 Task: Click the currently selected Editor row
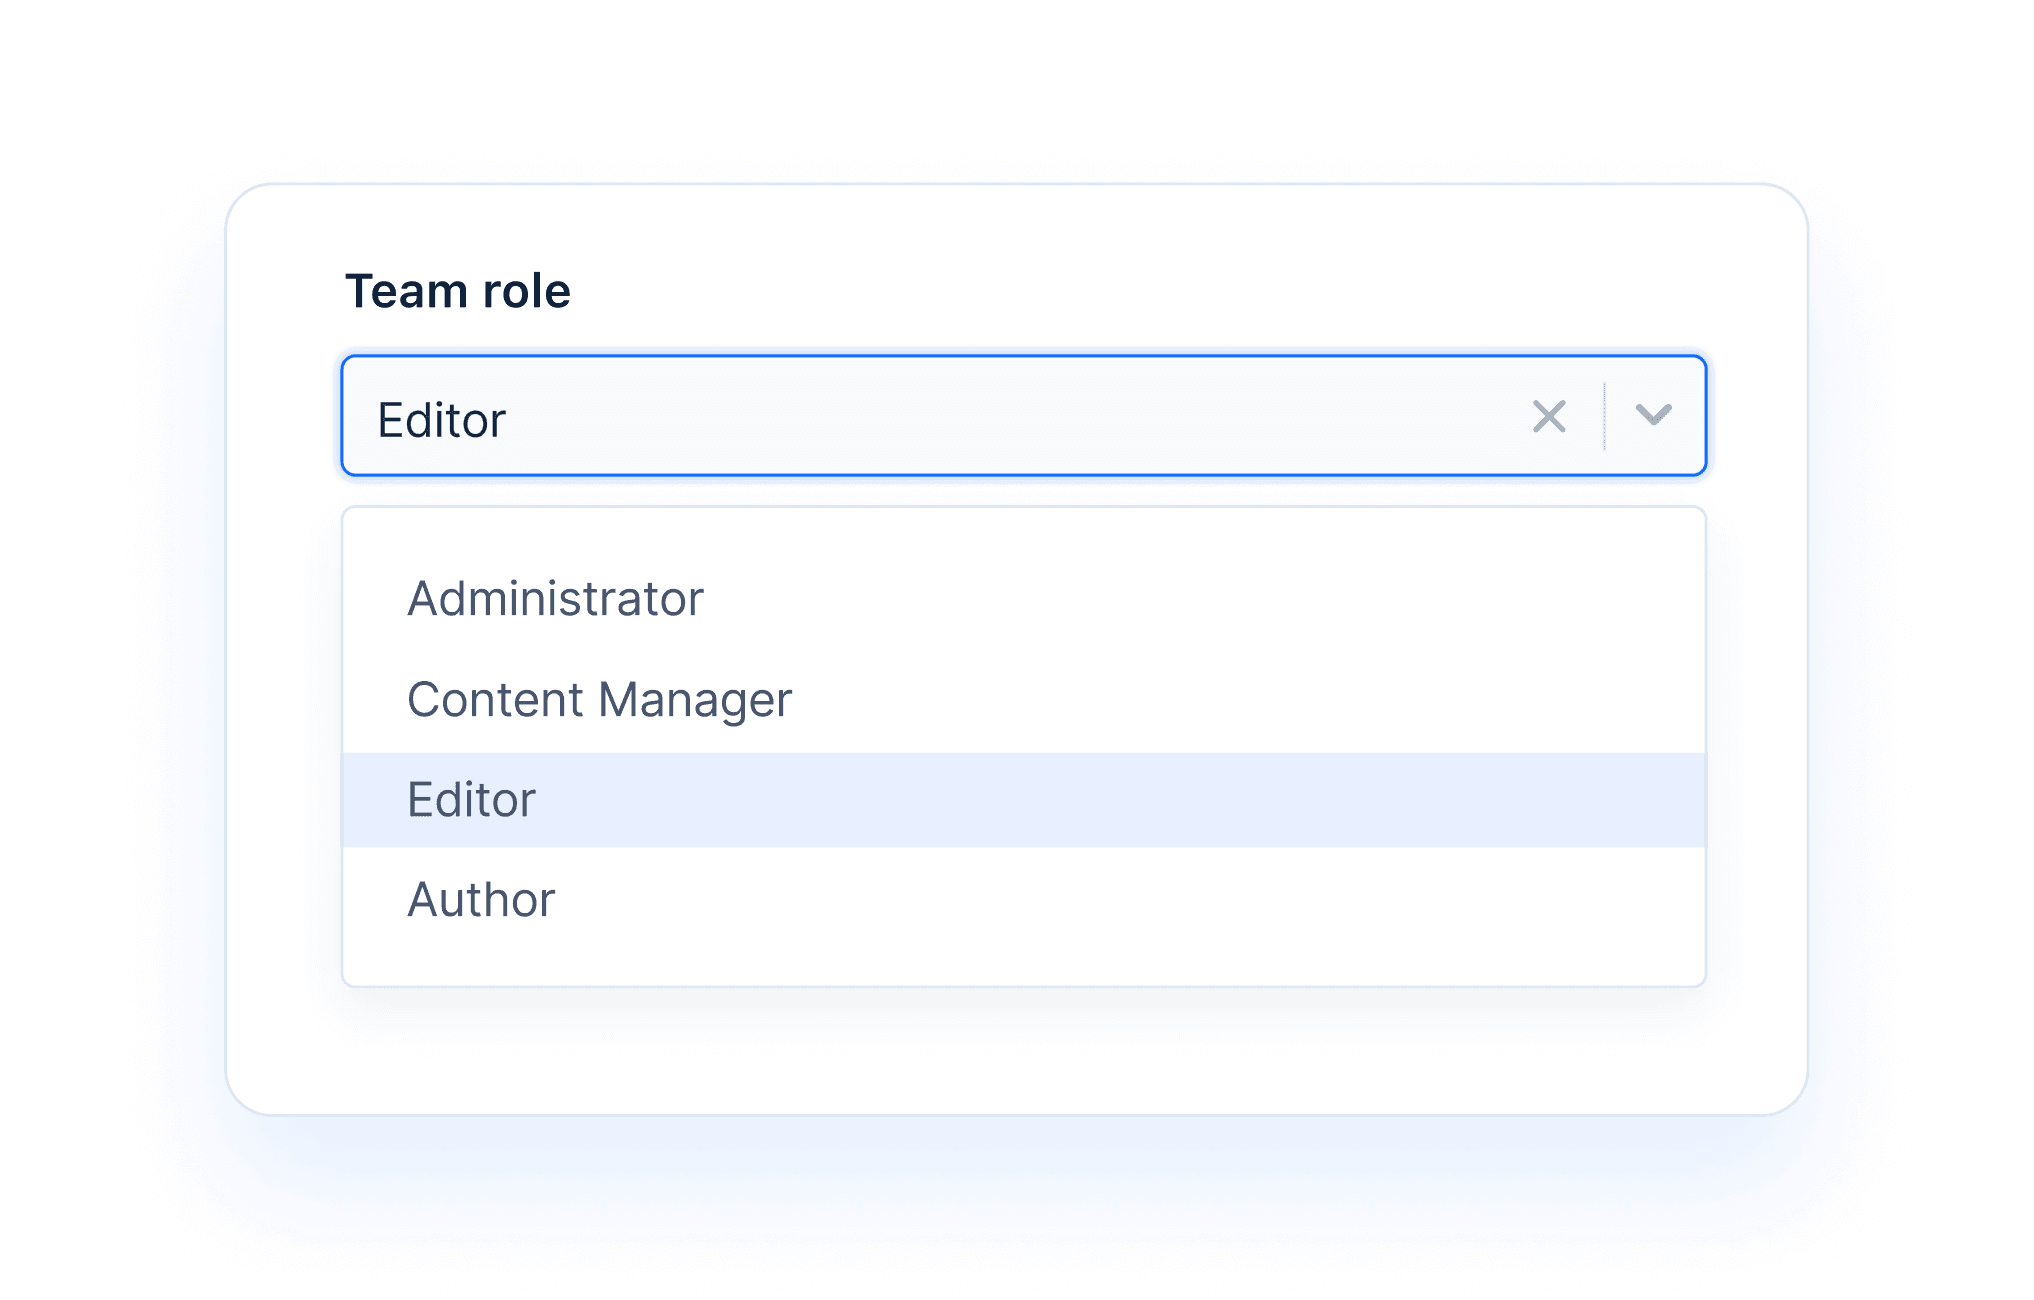tap(471, 799)
